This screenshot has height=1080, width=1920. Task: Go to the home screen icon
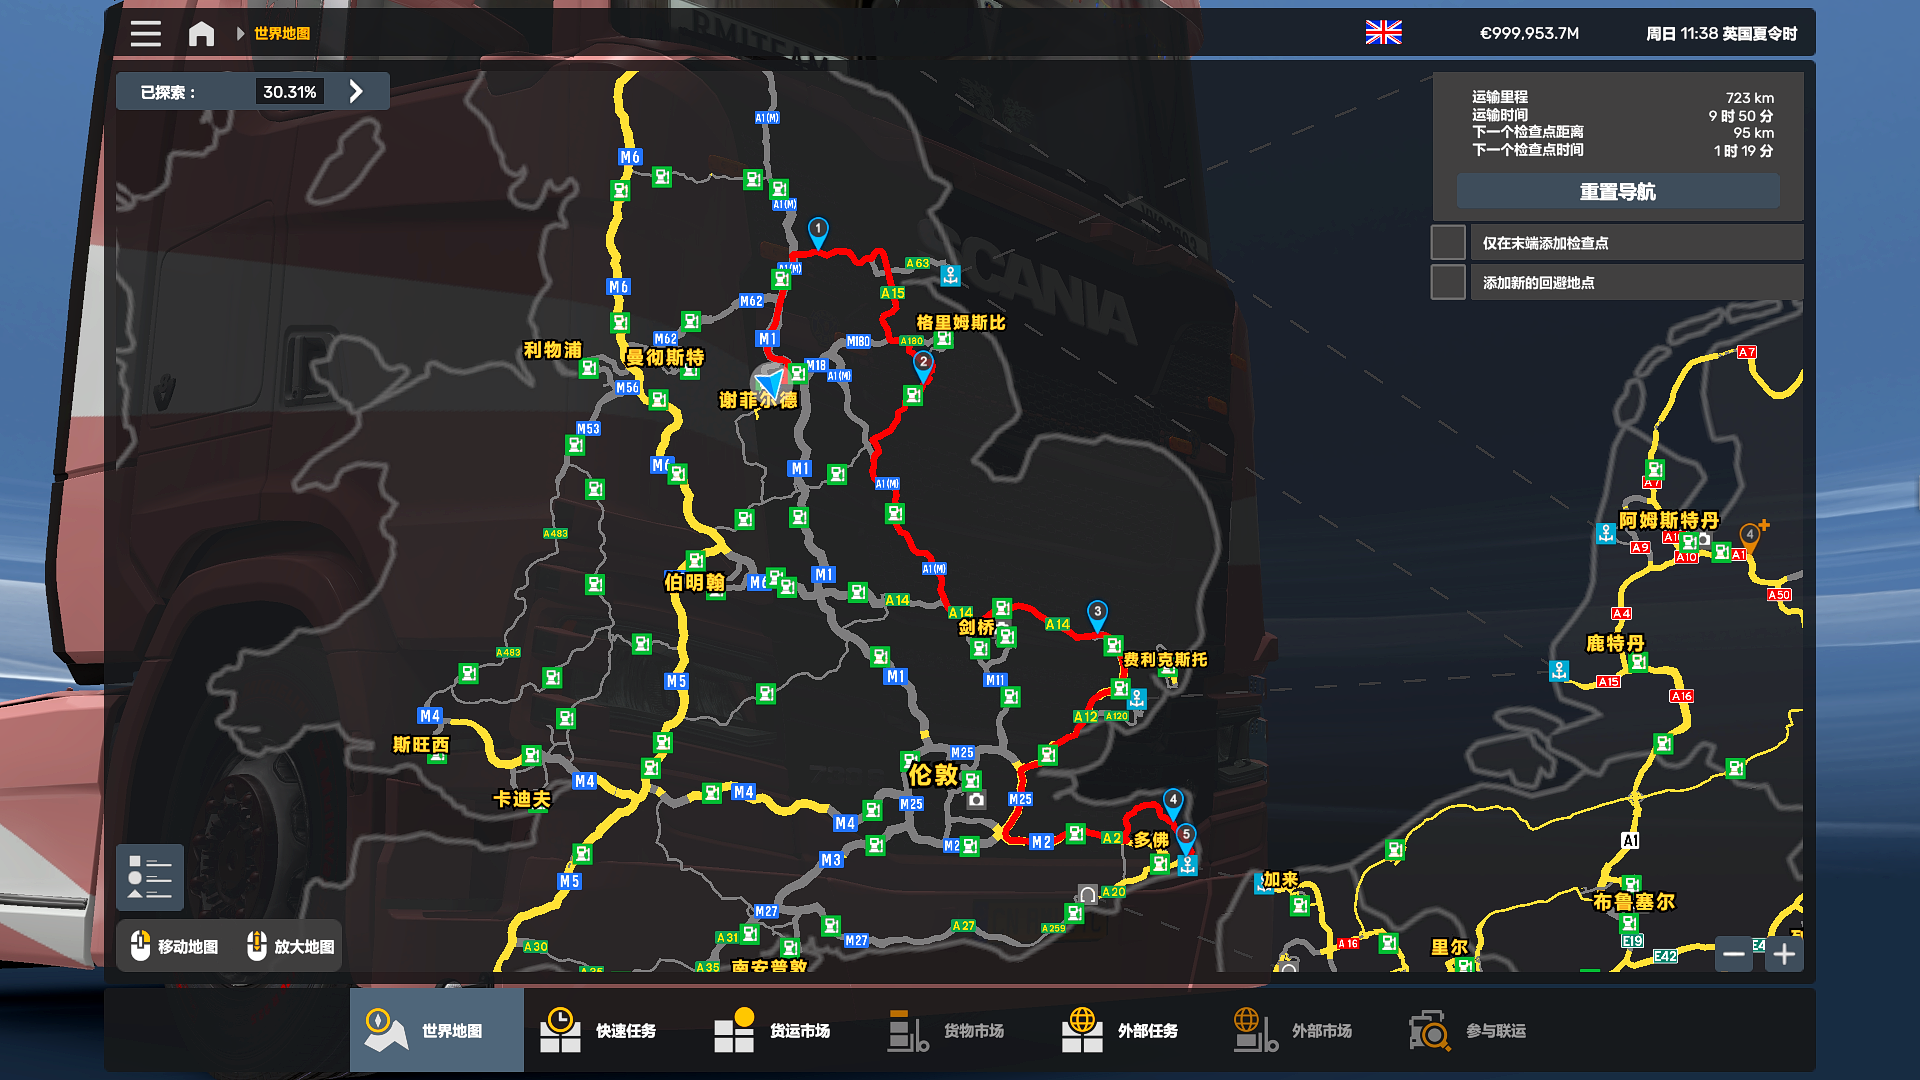coord(201,33)
